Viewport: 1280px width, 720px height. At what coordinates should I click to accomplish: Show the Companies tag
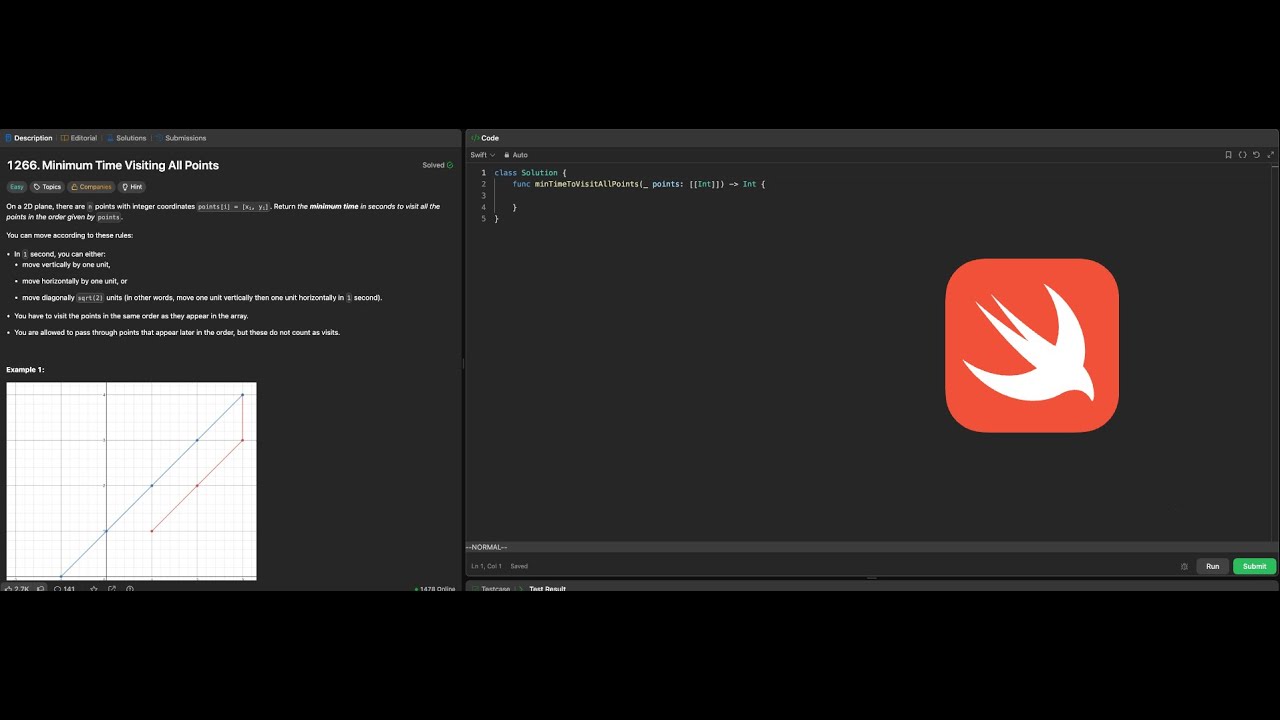pos(91,187)
